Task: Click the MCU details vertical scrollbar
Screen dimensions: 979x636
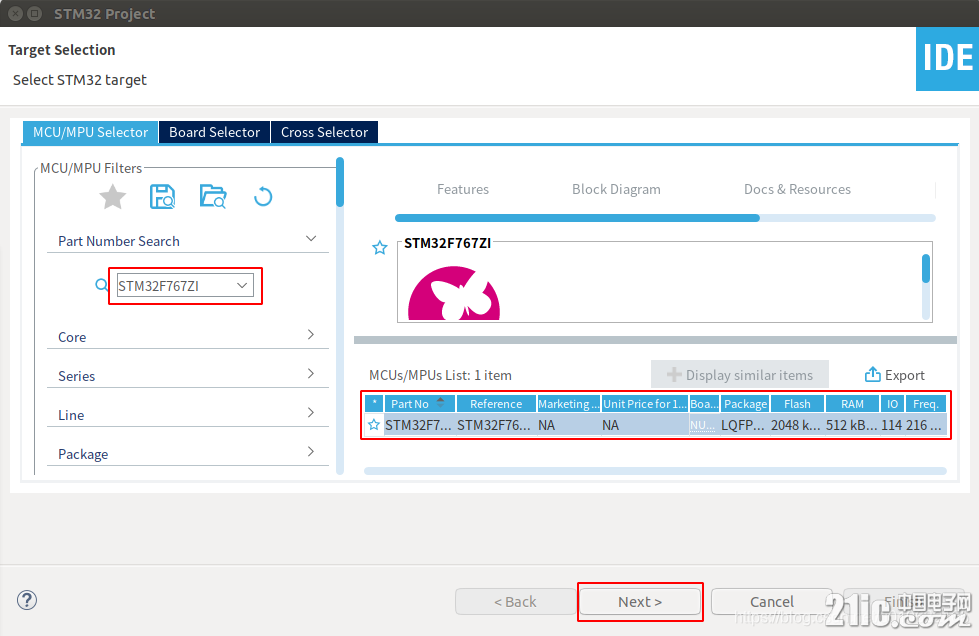Action: point(926,286)
